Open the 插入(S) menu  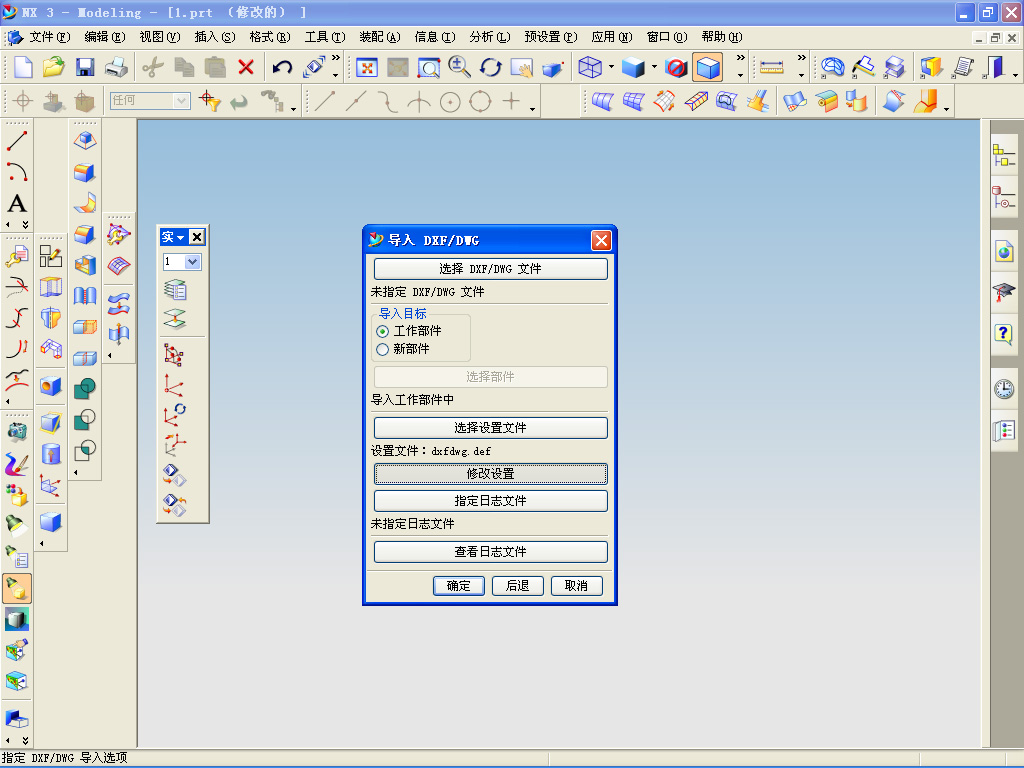tap(215, 37)
